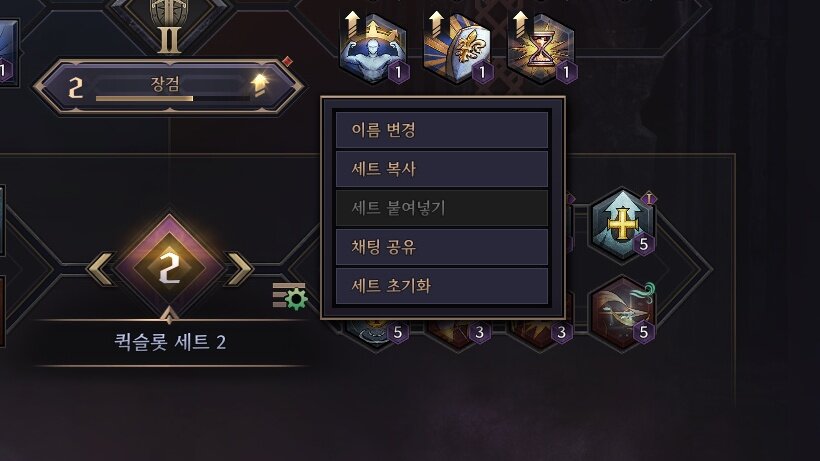Switch to previous quick slot set
Image resolution: width=820 pixels, height=461 pixels.
101,269
